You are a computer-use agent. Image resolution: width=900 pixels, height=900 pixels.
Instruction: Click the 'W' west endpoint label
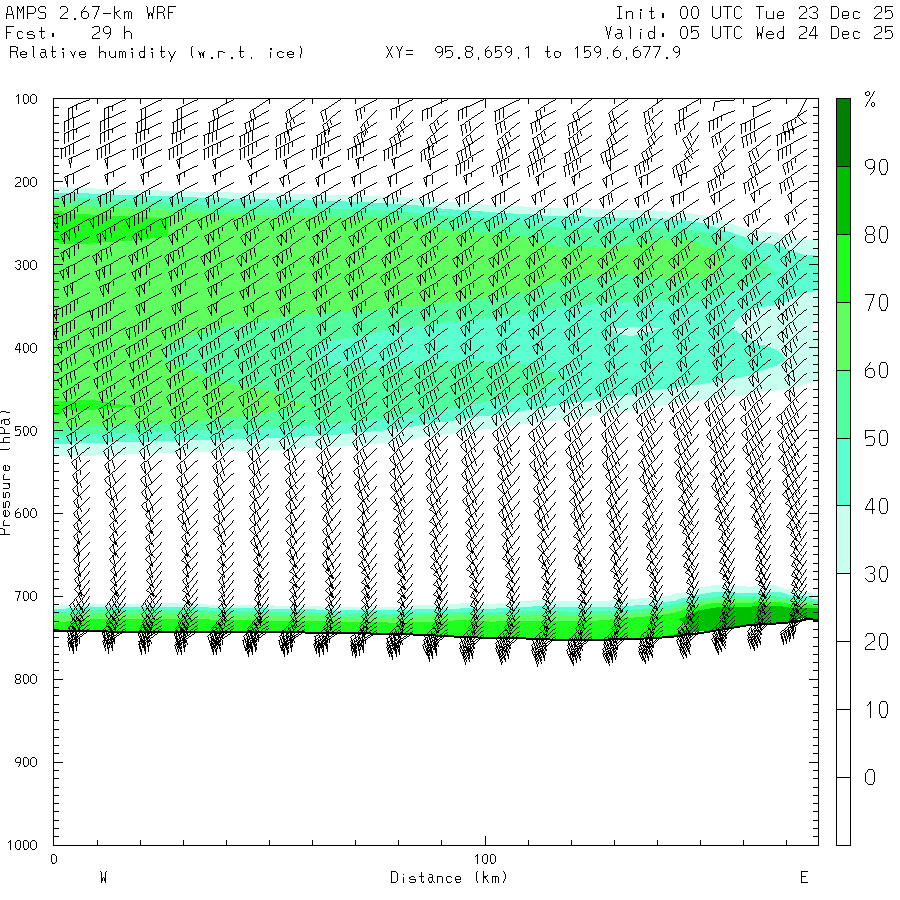pos(103,878)
